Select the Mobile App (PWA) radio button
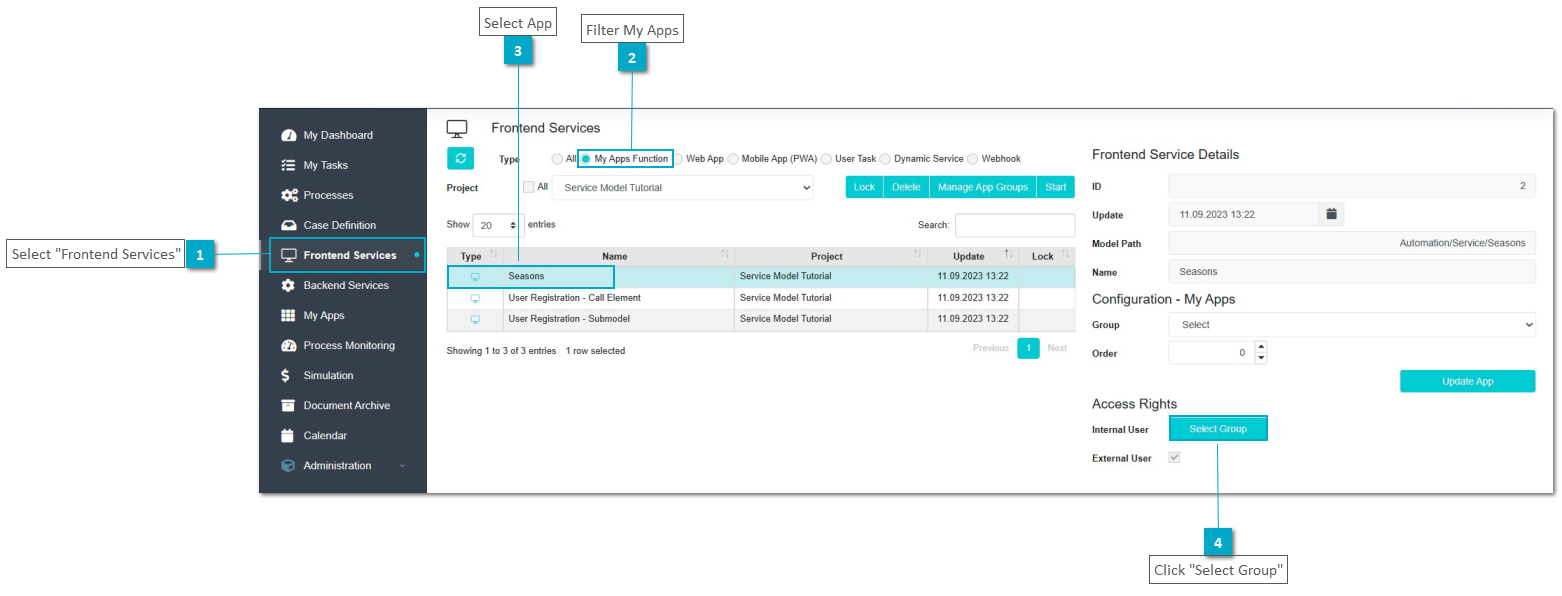This screenshot has width=1562, height=596. [x=733, y=159]
